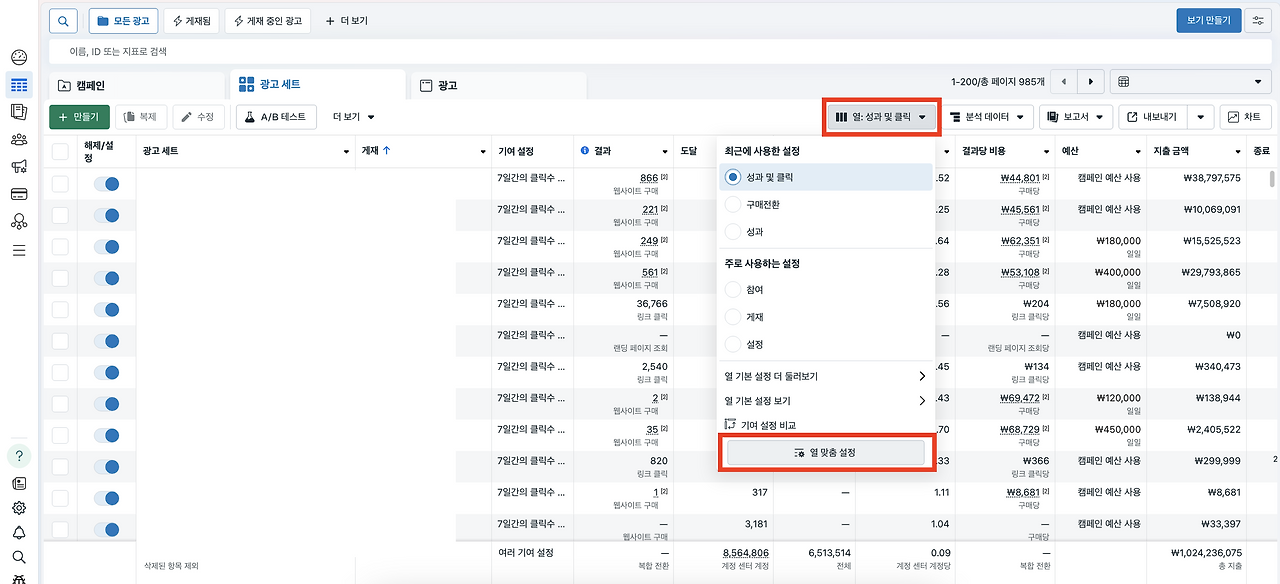
Task: Tick the select-all checkbox in the table header
Action: 60,151
